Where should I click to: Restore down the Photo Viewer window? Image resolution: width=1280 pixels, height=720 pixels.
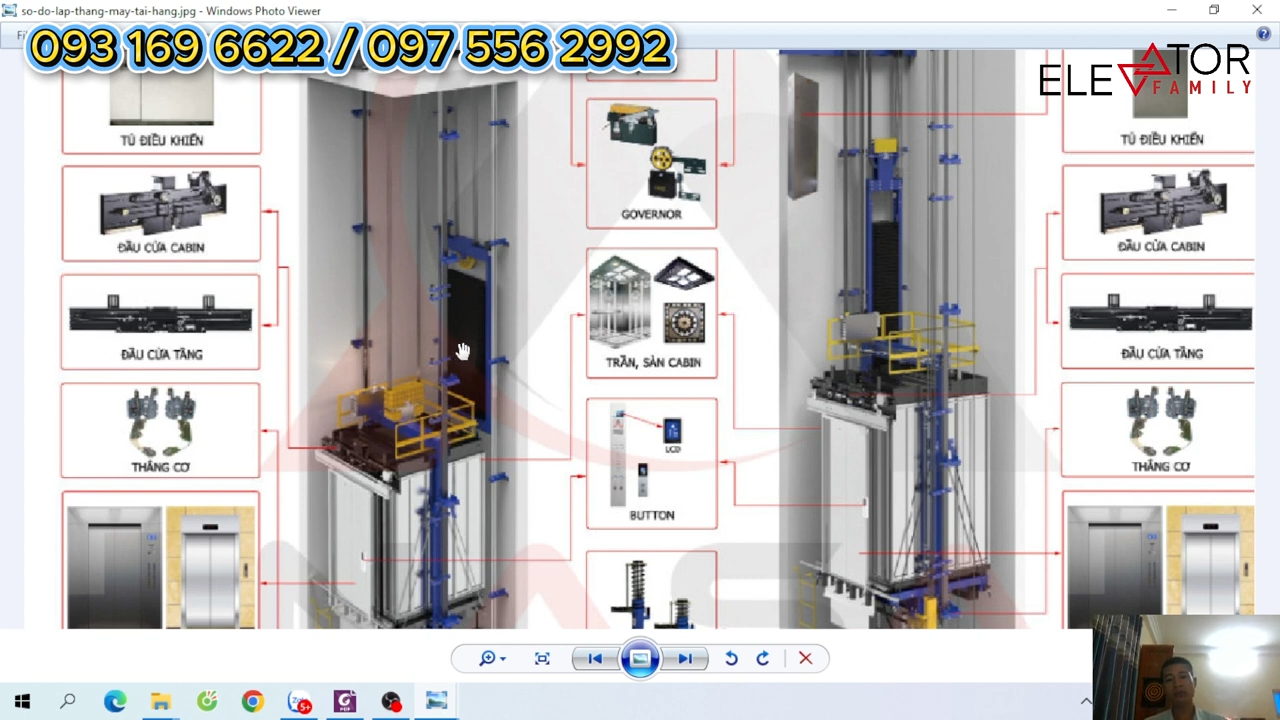tap(1213, 10)
